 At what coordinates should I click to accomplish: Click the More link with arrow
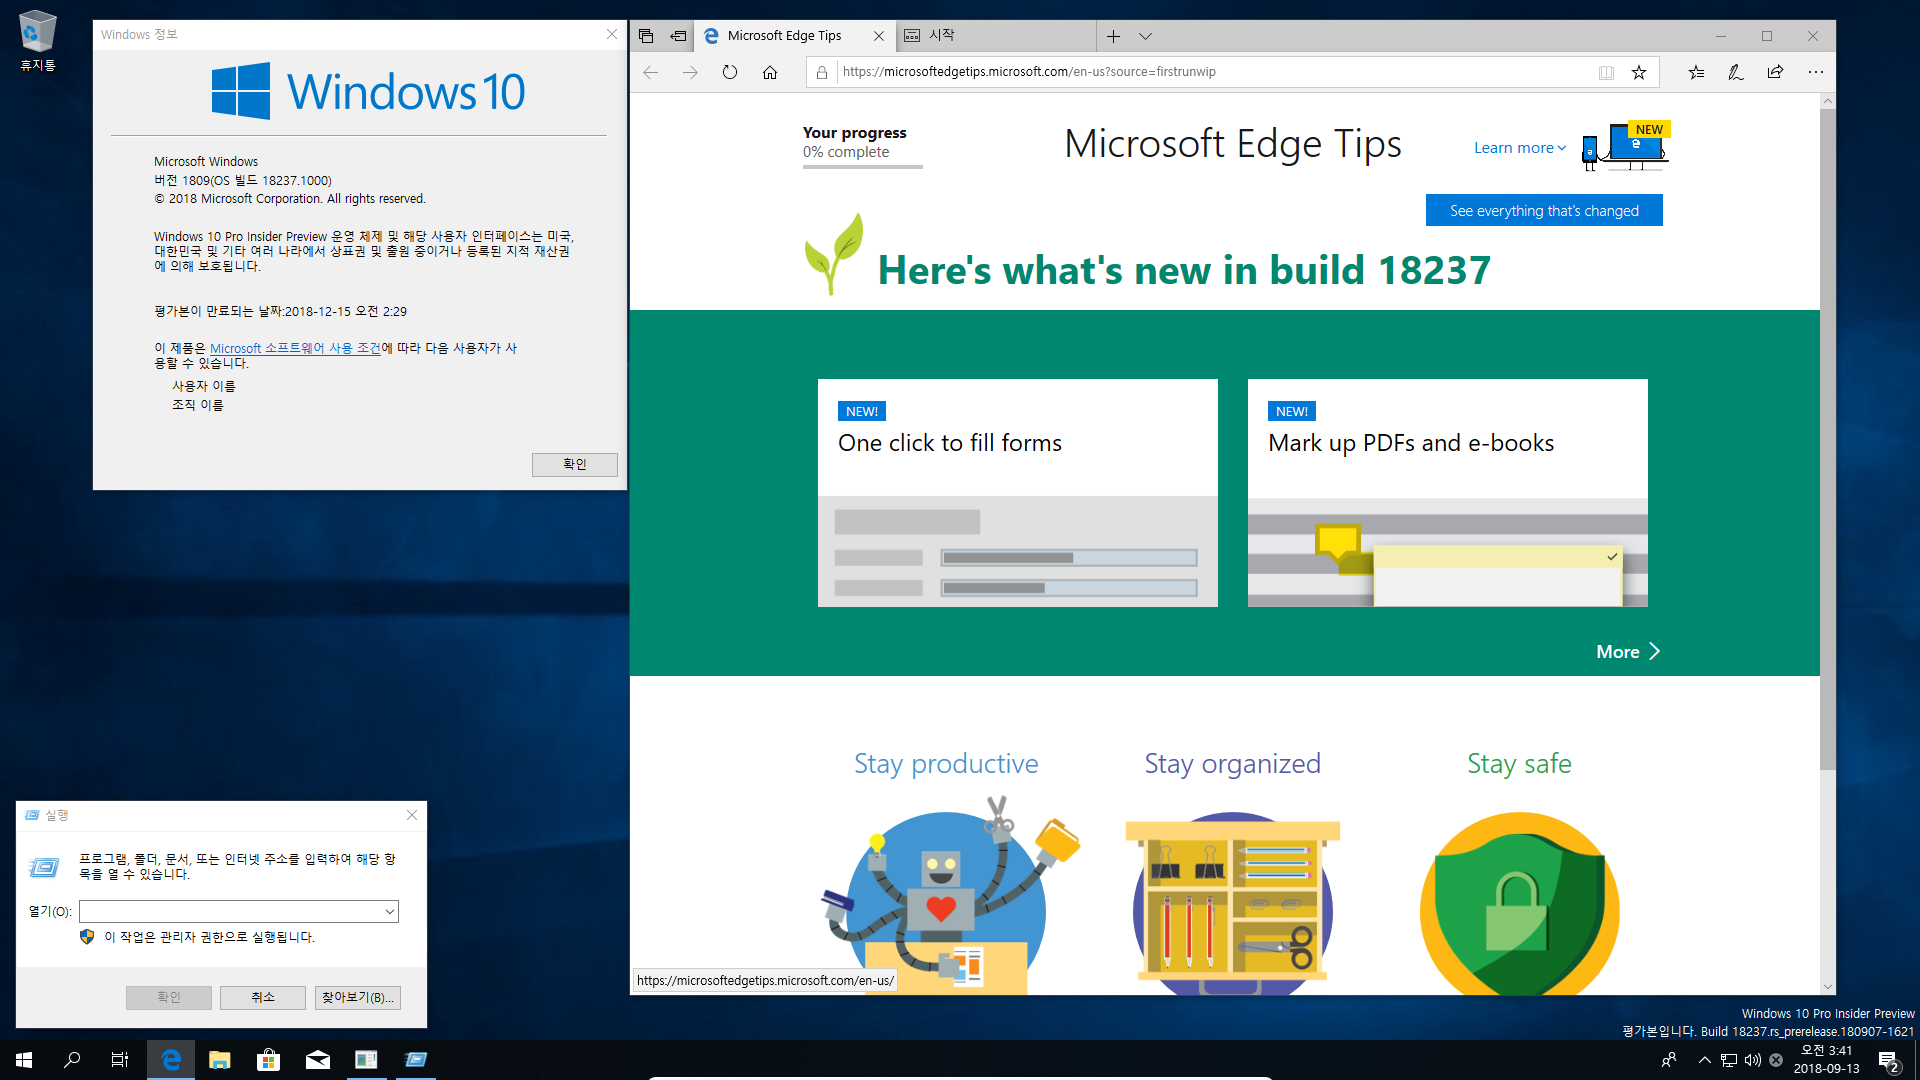coord(1628,652)
